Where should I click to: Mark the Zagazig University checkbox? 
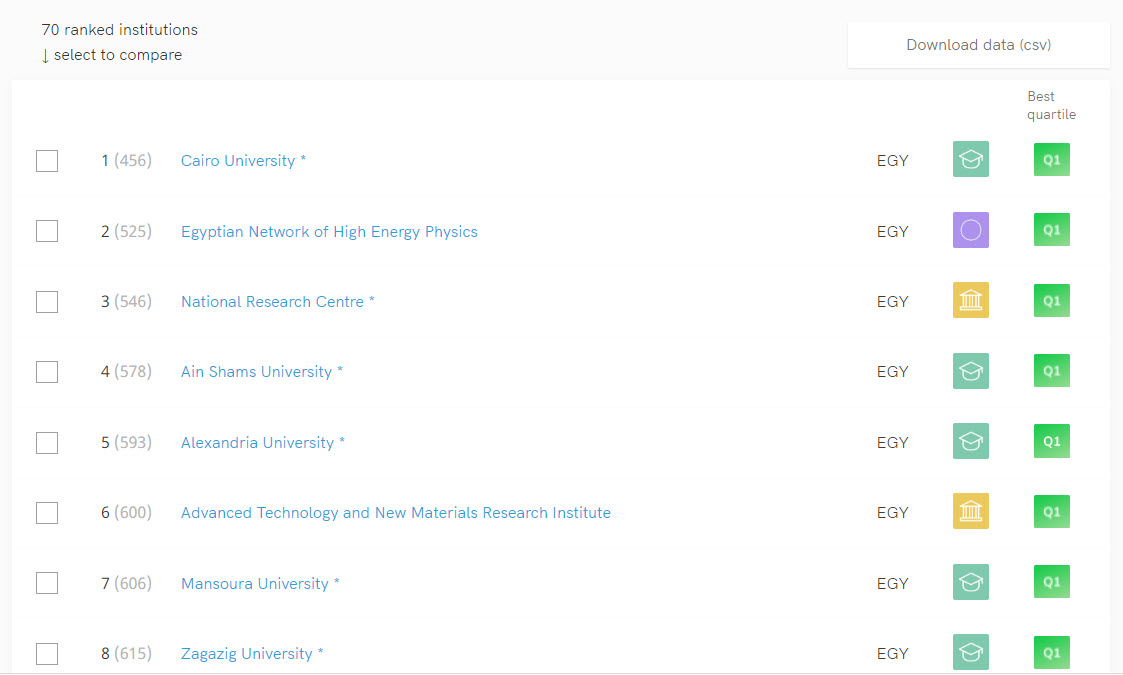pos(47,654)
